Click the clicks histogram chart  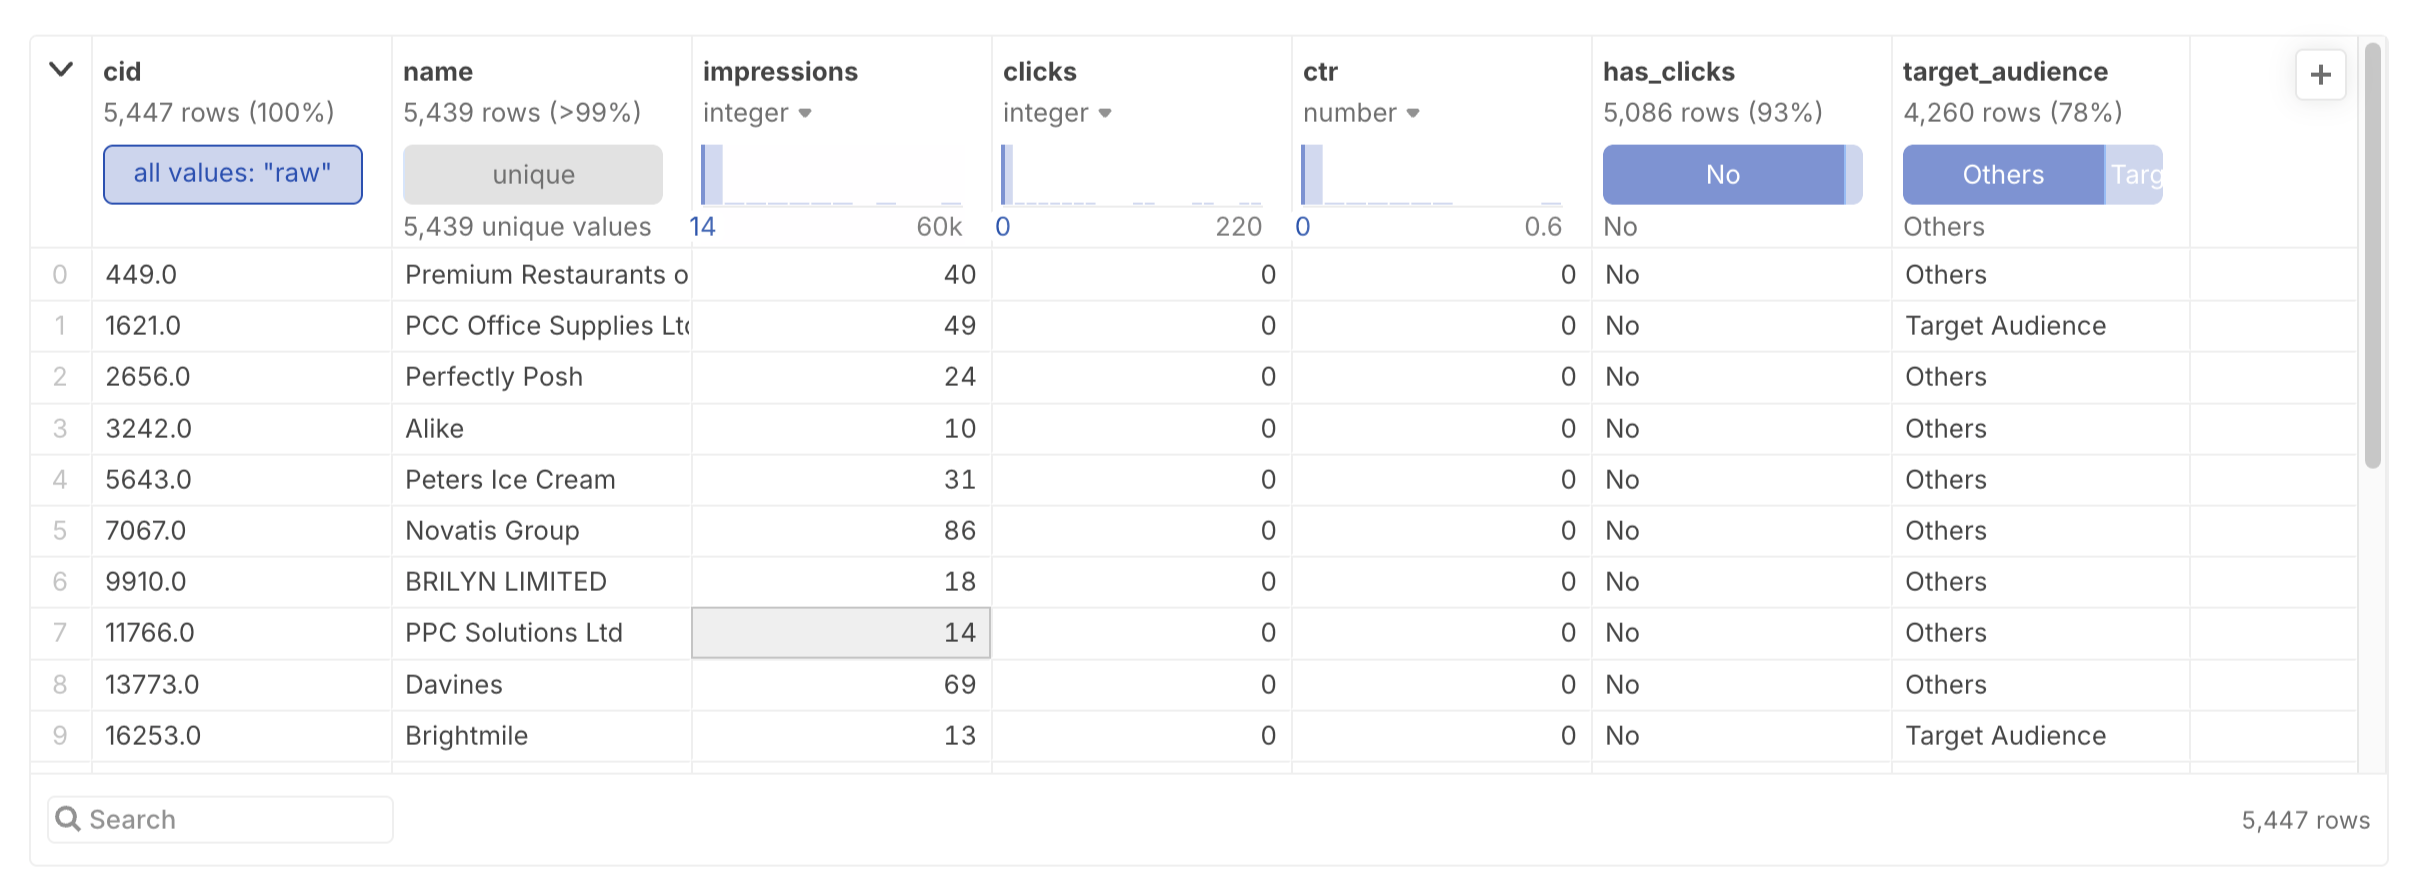point(1131,175)
